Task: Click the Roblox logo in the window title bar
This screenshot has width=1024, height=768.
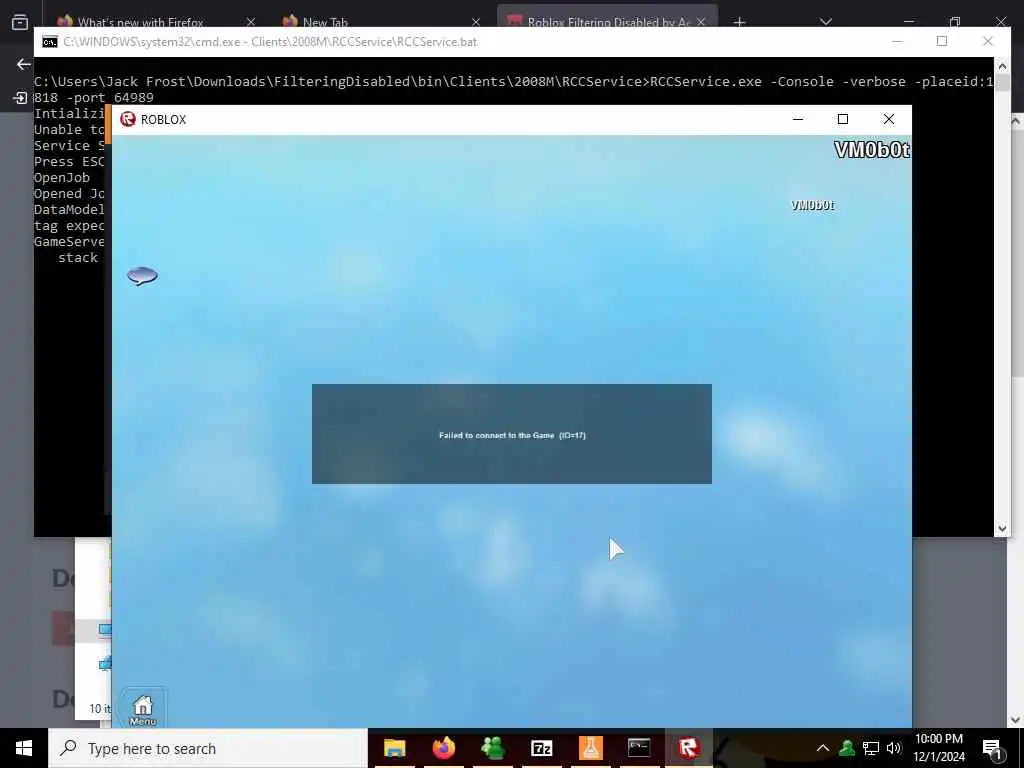Action: tap(128, 119)
